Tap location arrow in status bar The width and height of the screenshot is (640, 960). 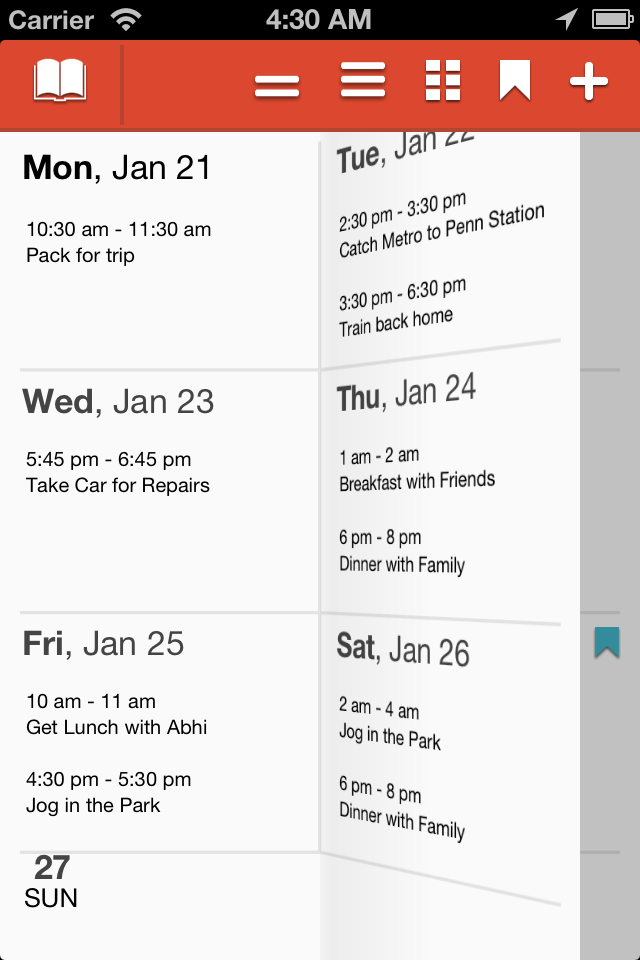pyautogui.click(x=567, y=18)
